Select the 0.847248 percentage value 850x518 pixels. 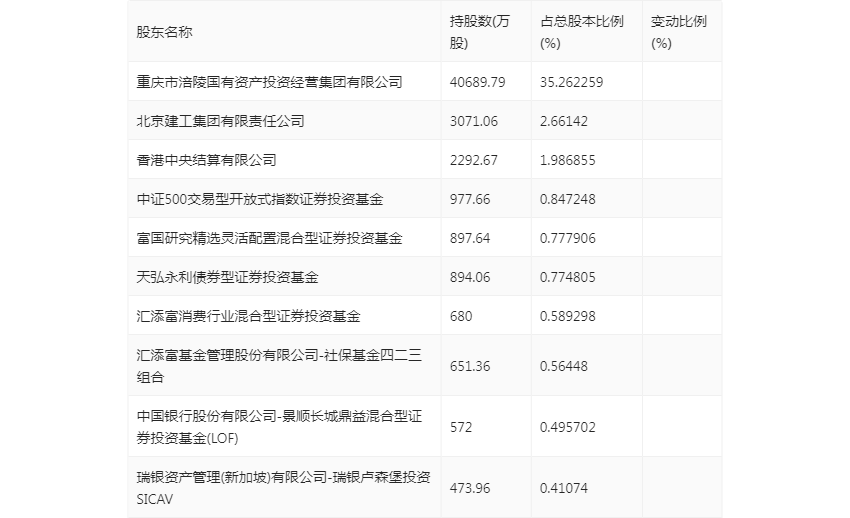568,199
